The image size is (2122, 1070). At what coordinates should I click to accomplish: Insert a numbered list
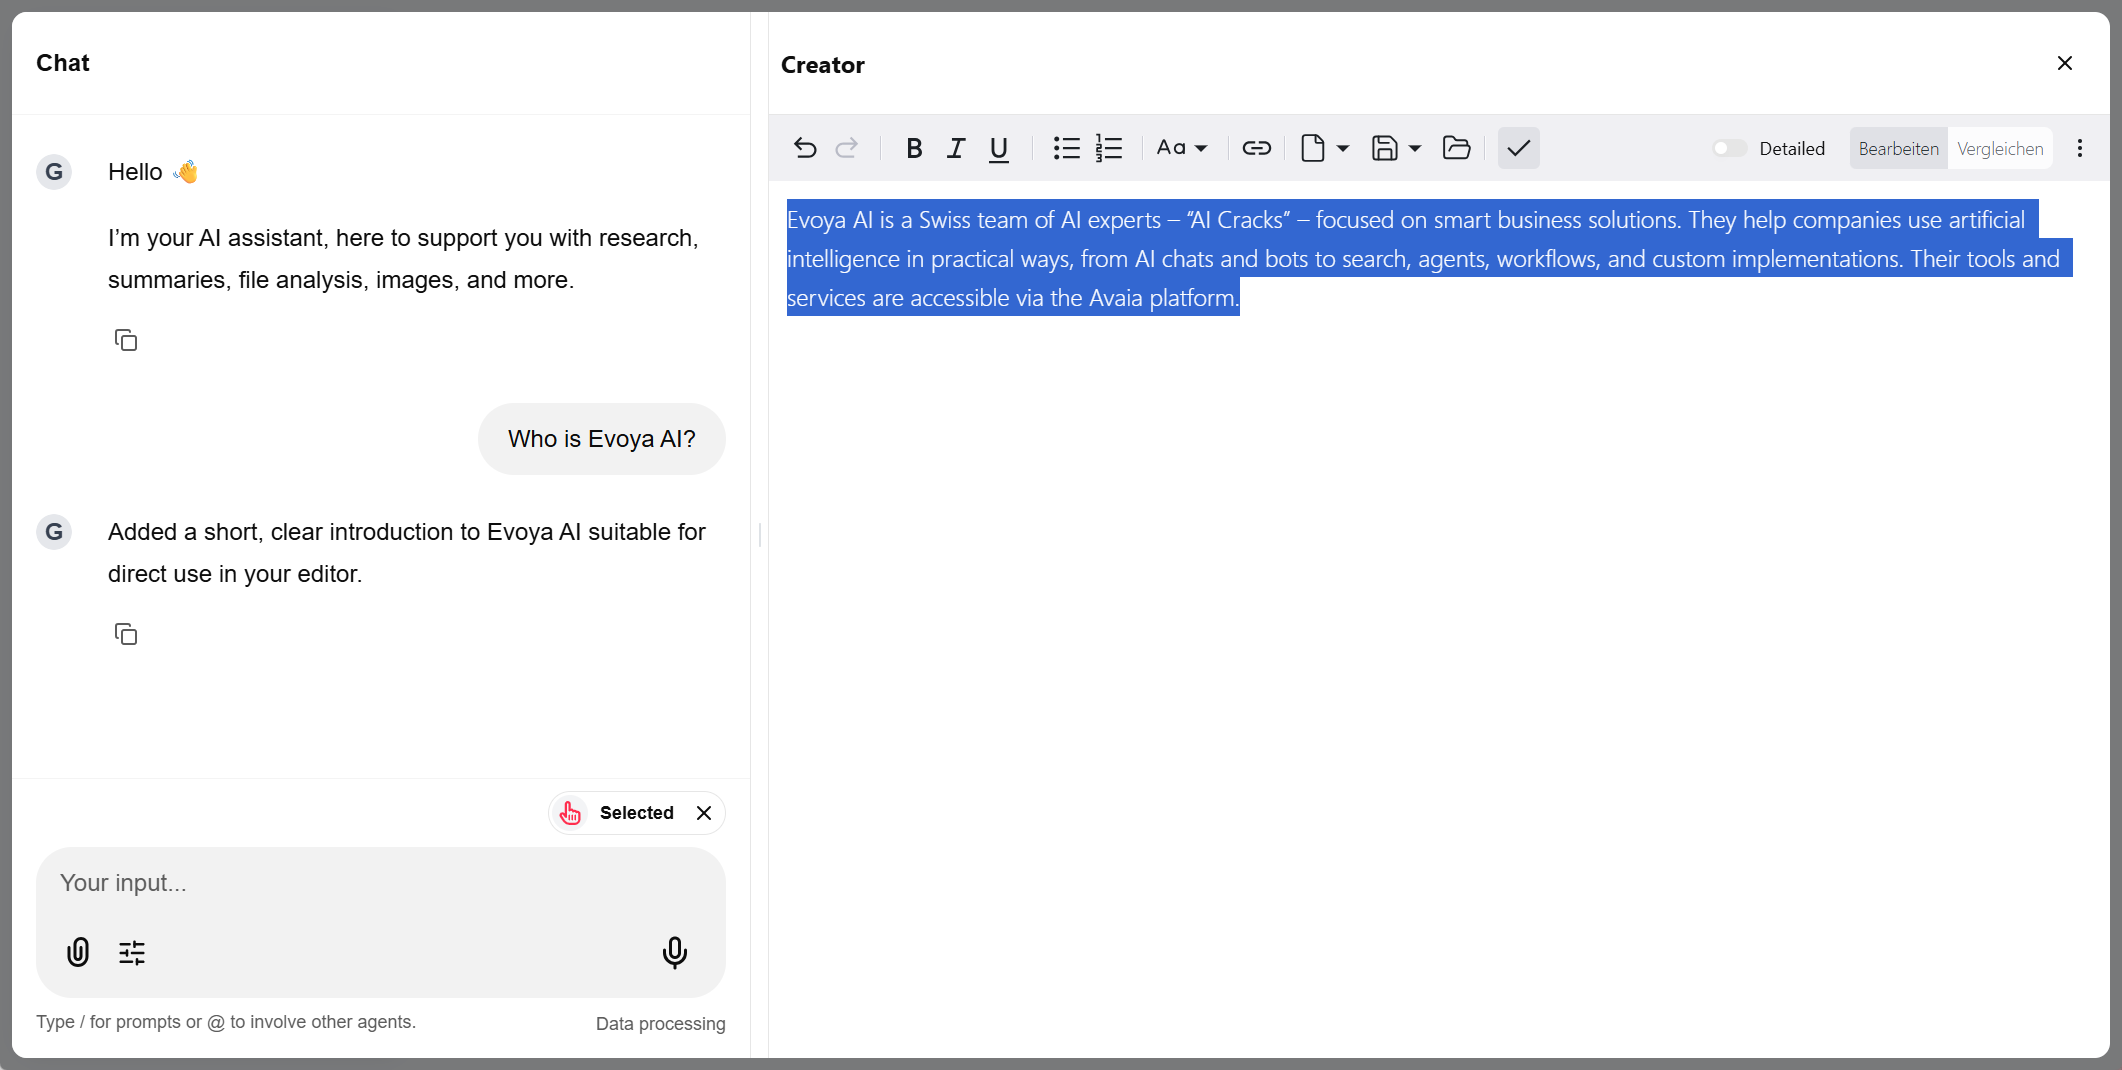1109,148
